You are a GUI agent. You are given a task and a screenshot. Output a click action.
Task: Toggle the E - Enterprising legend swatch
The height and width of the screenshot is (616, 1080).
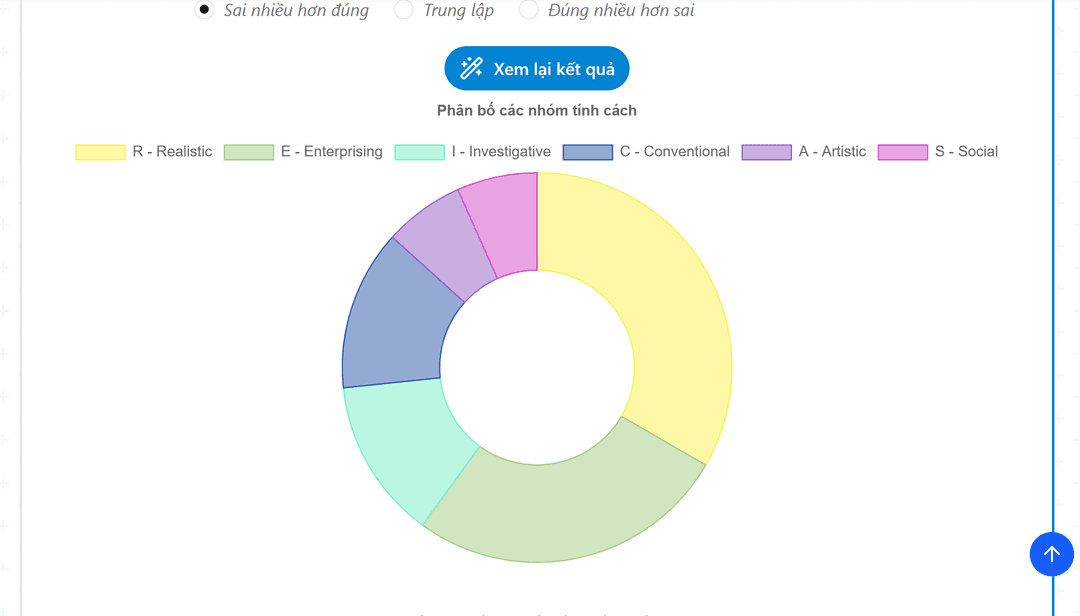click(x=248, y=152)
